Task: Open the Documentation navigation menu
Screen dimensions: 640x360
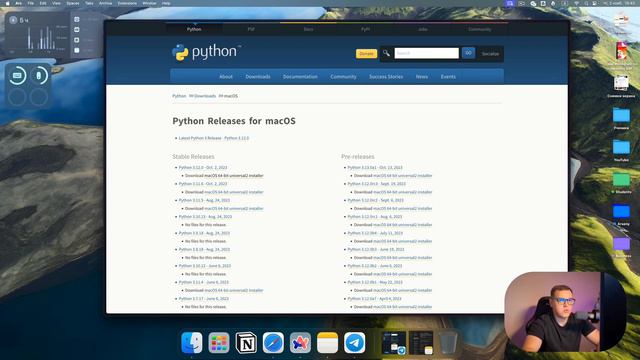Action: click(300, 77)
